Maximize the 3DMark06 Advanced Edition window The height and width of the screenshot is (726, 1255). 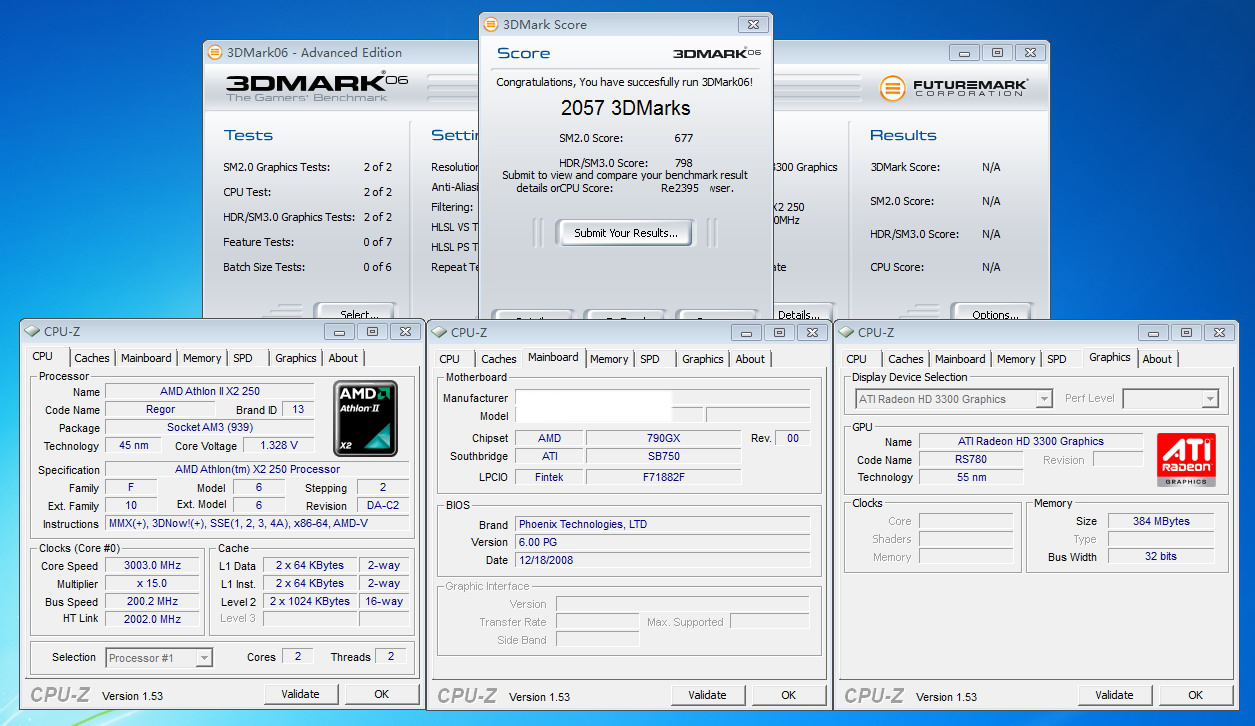pos(998,52)
